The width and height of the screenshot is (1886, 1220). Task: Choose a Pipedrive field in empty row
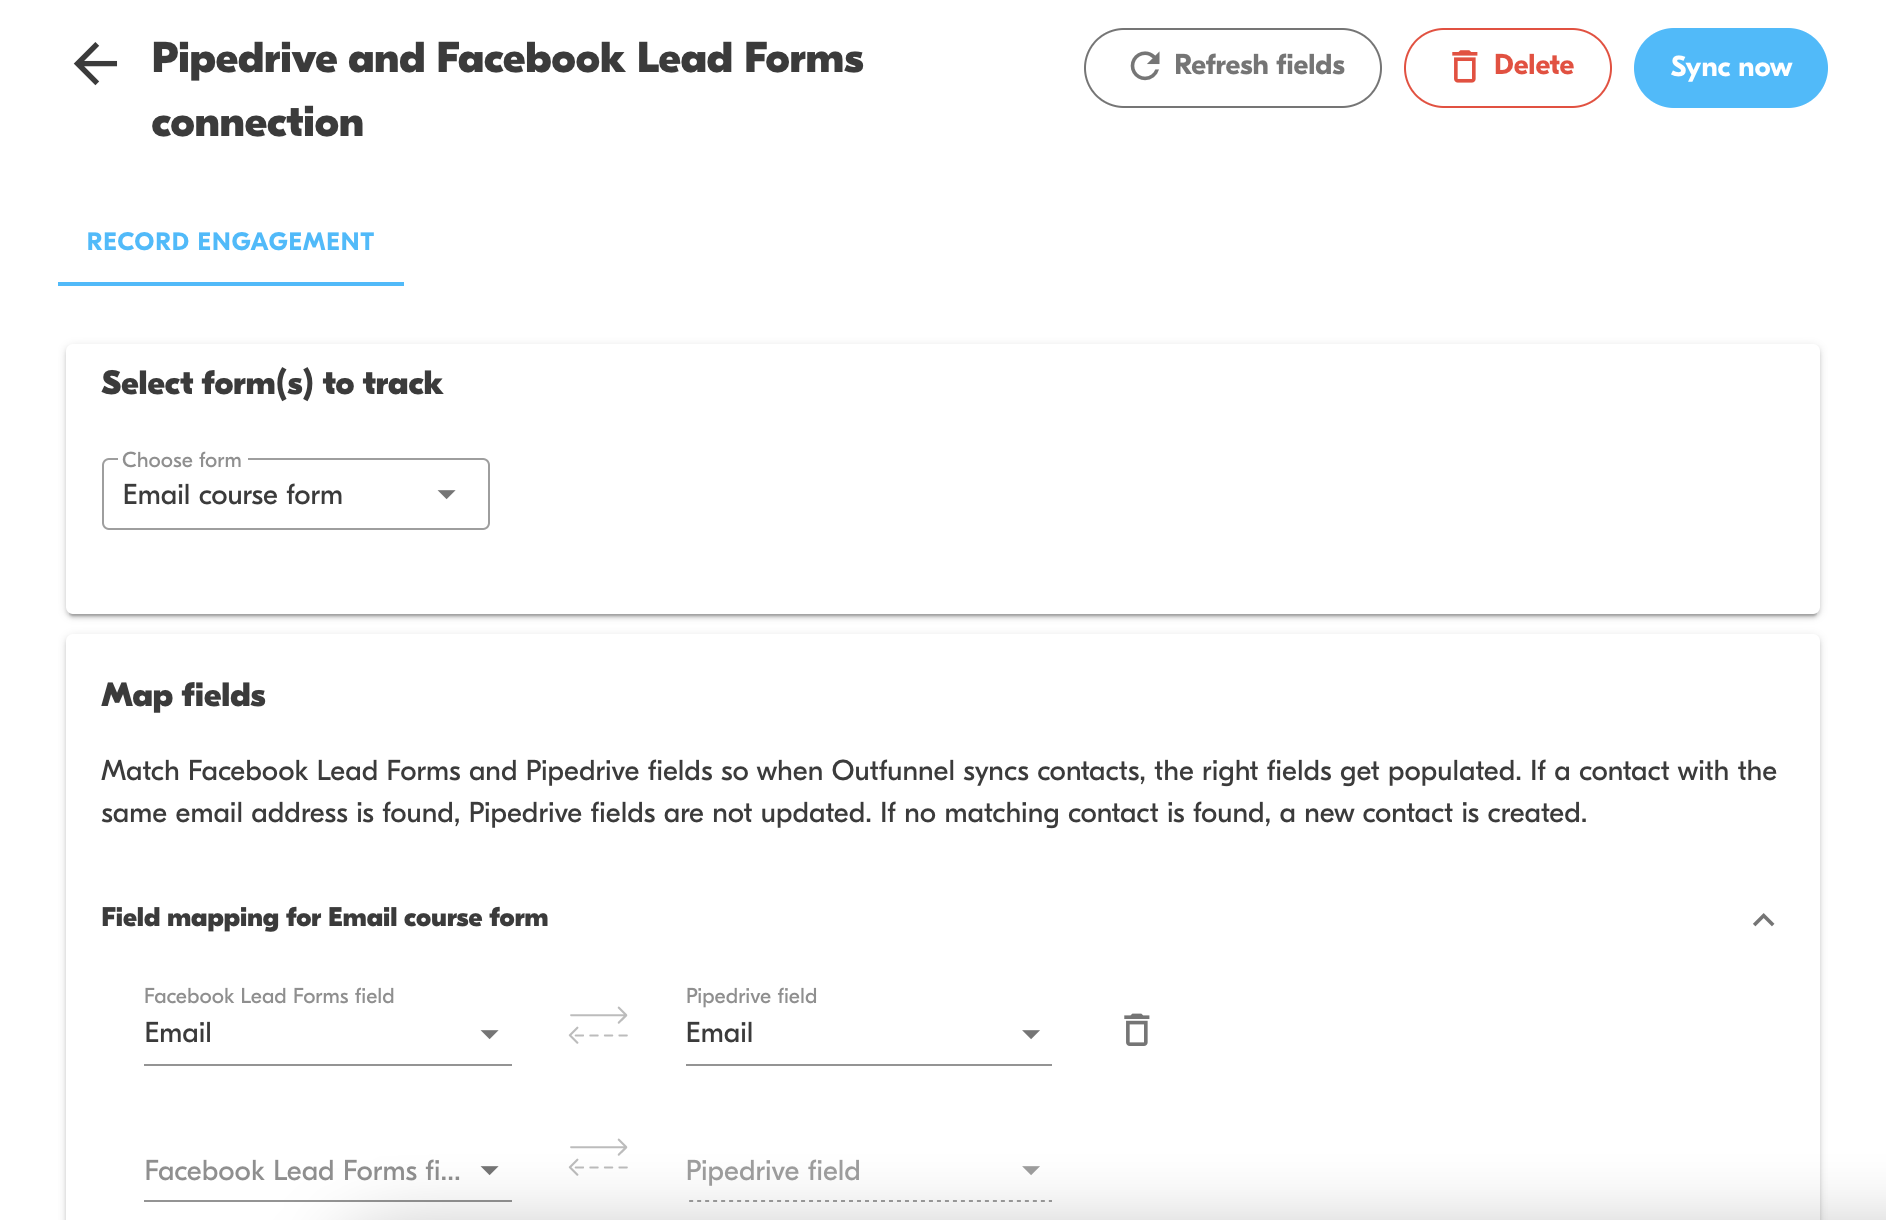868,1170
